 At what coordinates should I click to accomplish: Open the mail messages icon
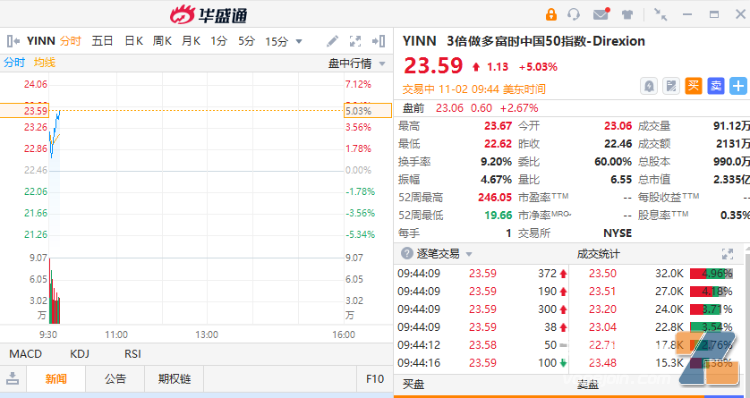pos(601,14)
